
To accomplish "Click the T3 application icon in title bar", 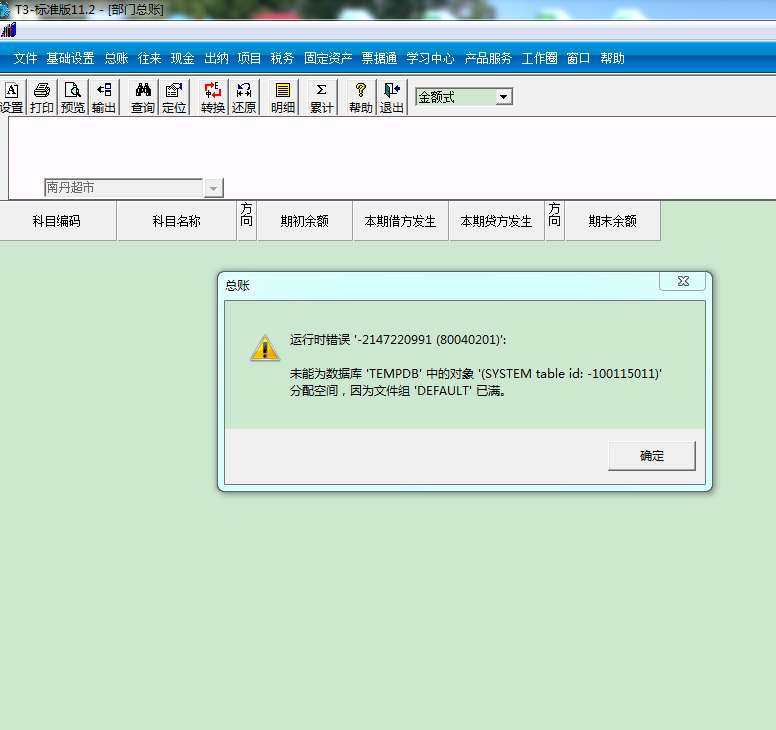I will [4, 10].
